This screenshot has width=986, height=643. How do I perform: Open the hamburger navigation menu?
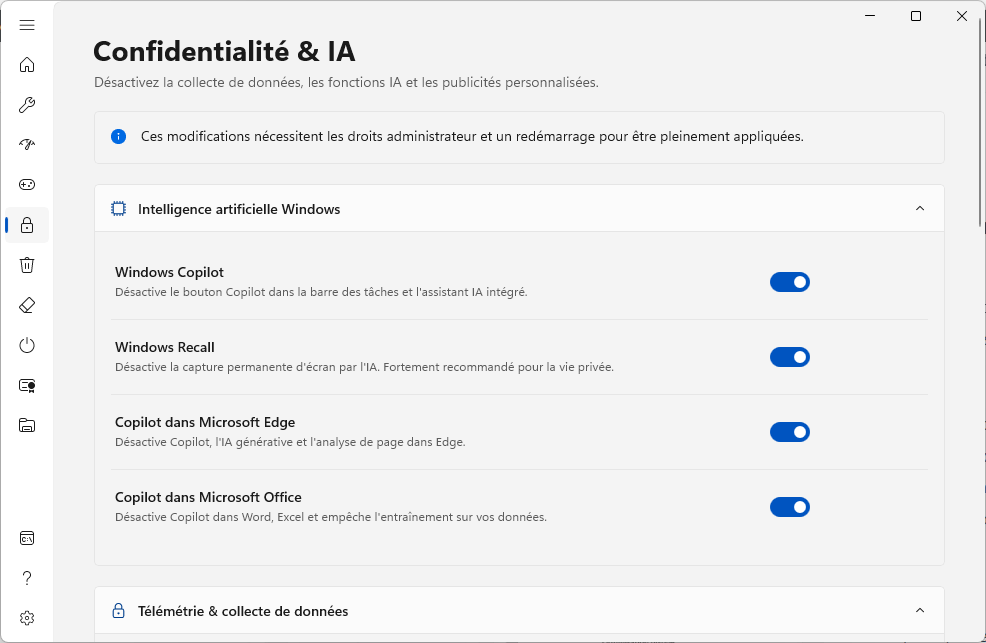tap(26, 25)
